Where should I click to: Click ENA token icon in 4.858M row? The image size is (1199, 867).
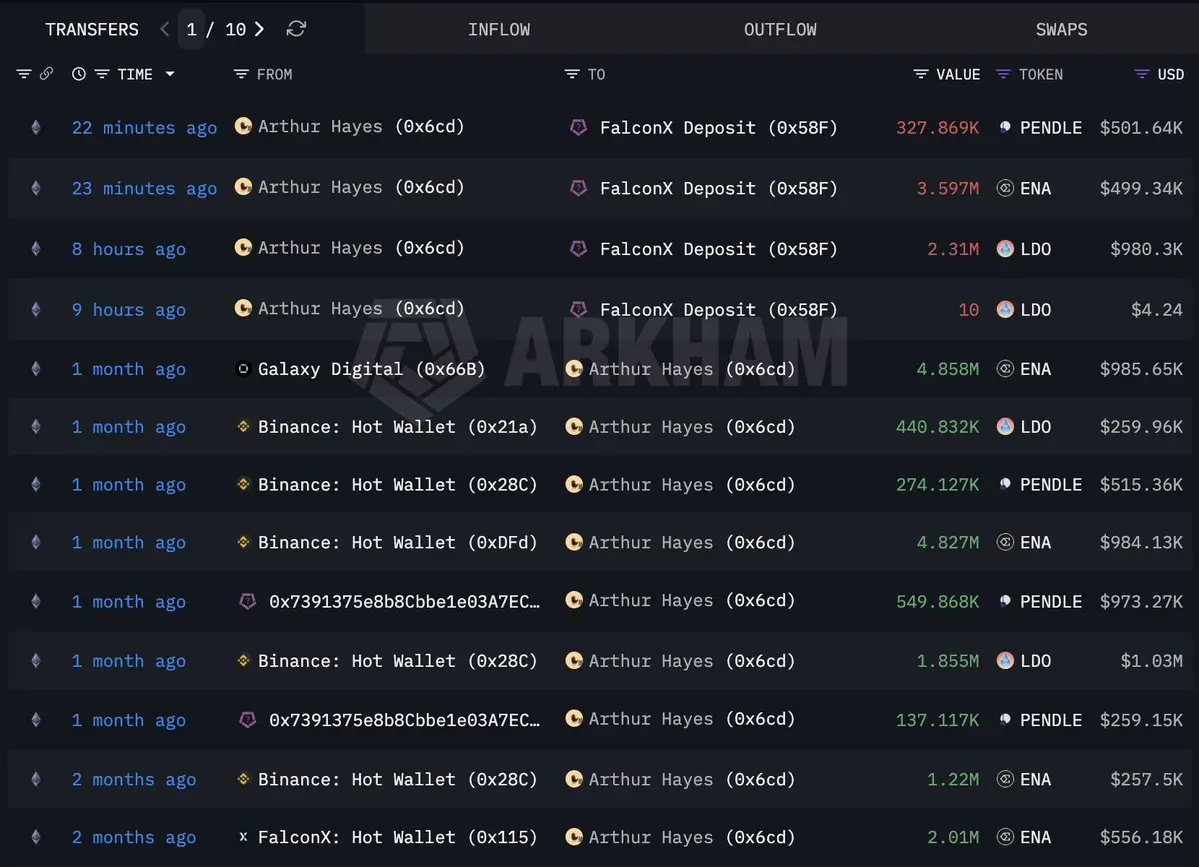(x=1006, y=369)
